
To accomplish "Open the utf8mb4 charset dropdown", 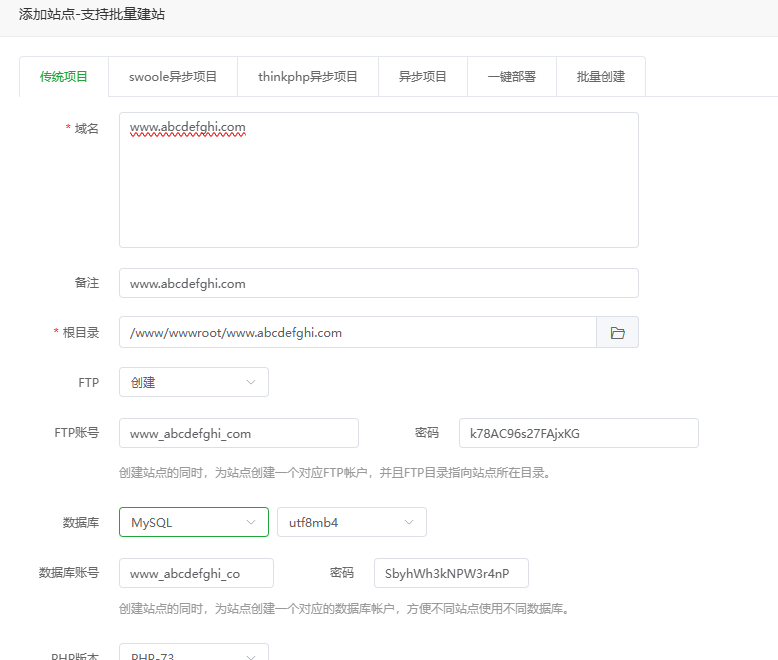I will pos(352,522).
